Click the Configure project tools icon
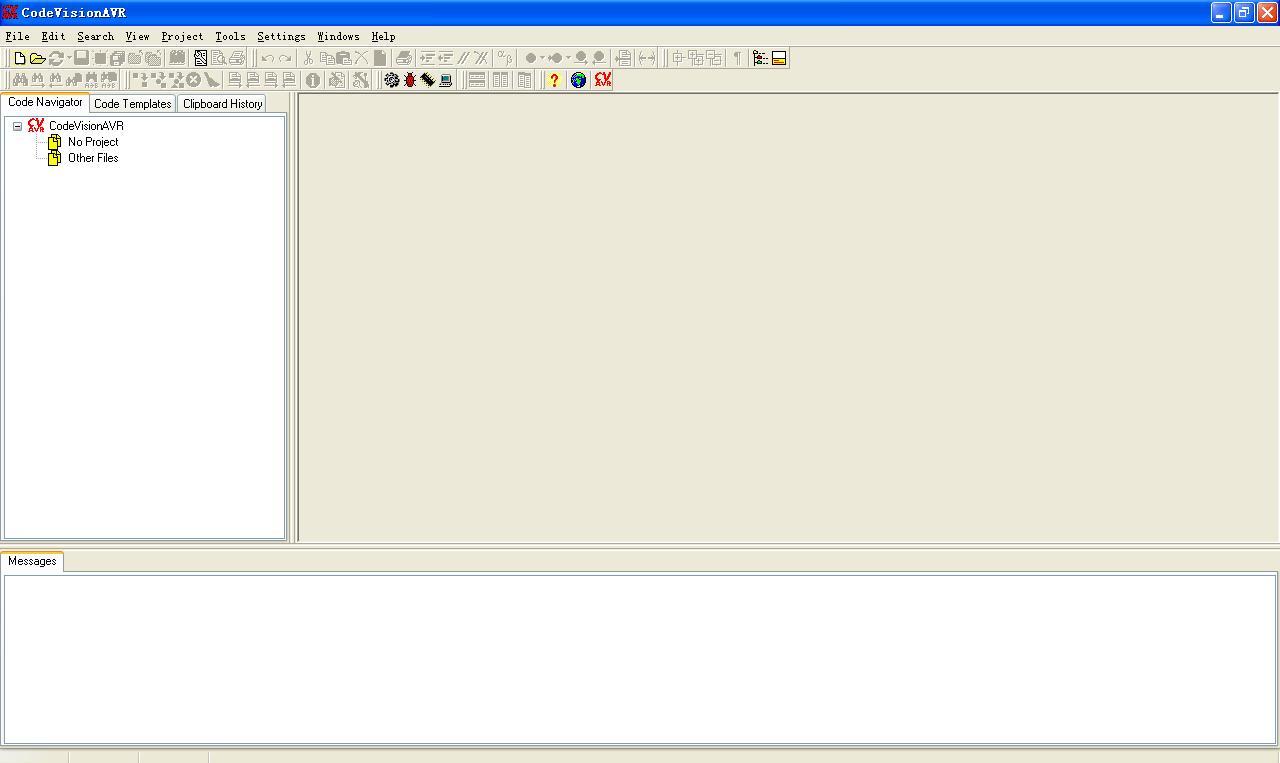 360,80
